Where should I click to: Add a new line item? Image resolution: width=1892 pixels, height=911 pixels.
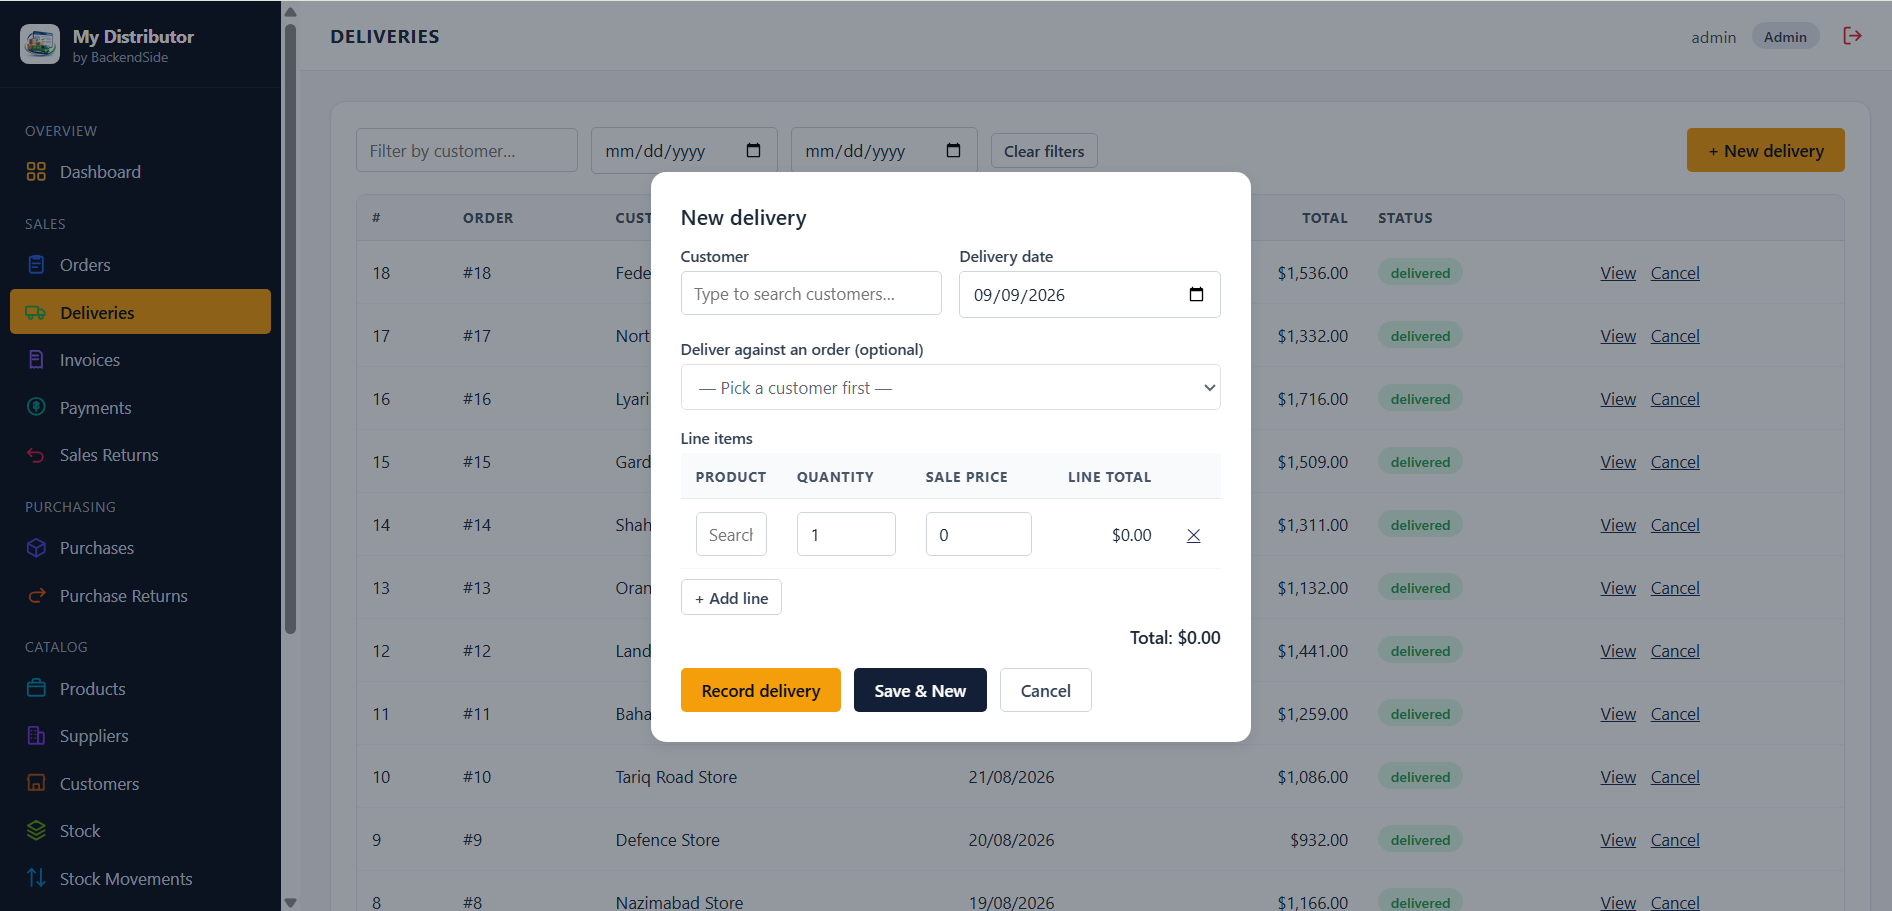(x=731, y=597)
